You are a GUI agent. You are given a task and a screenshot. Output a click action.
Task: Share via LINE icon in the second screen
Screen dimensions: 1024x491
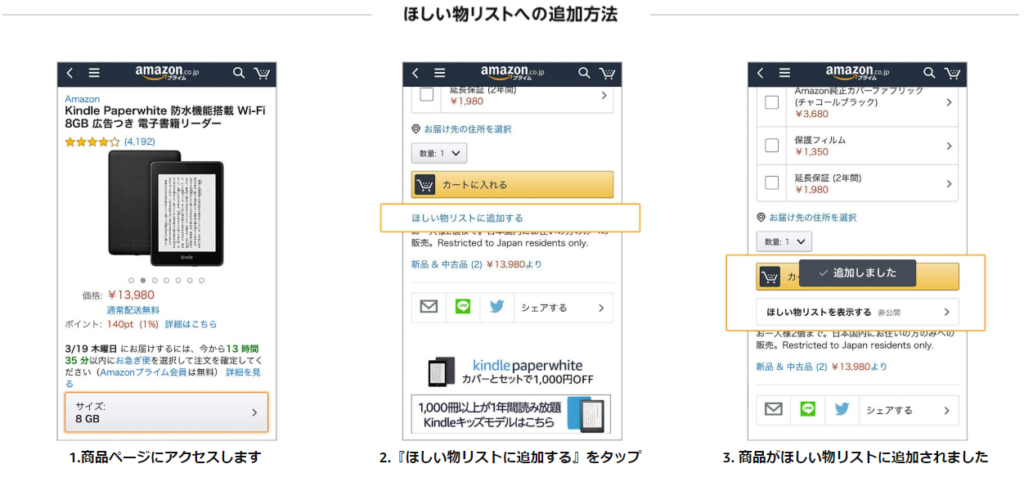[463, 308]
